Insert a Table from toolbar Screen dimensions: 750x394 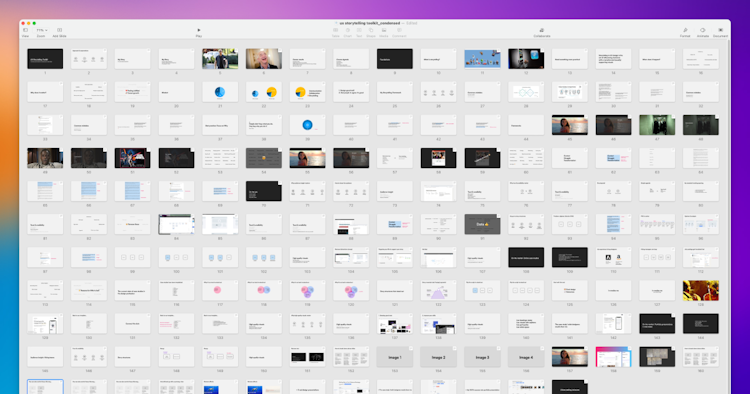click(336, 32)
